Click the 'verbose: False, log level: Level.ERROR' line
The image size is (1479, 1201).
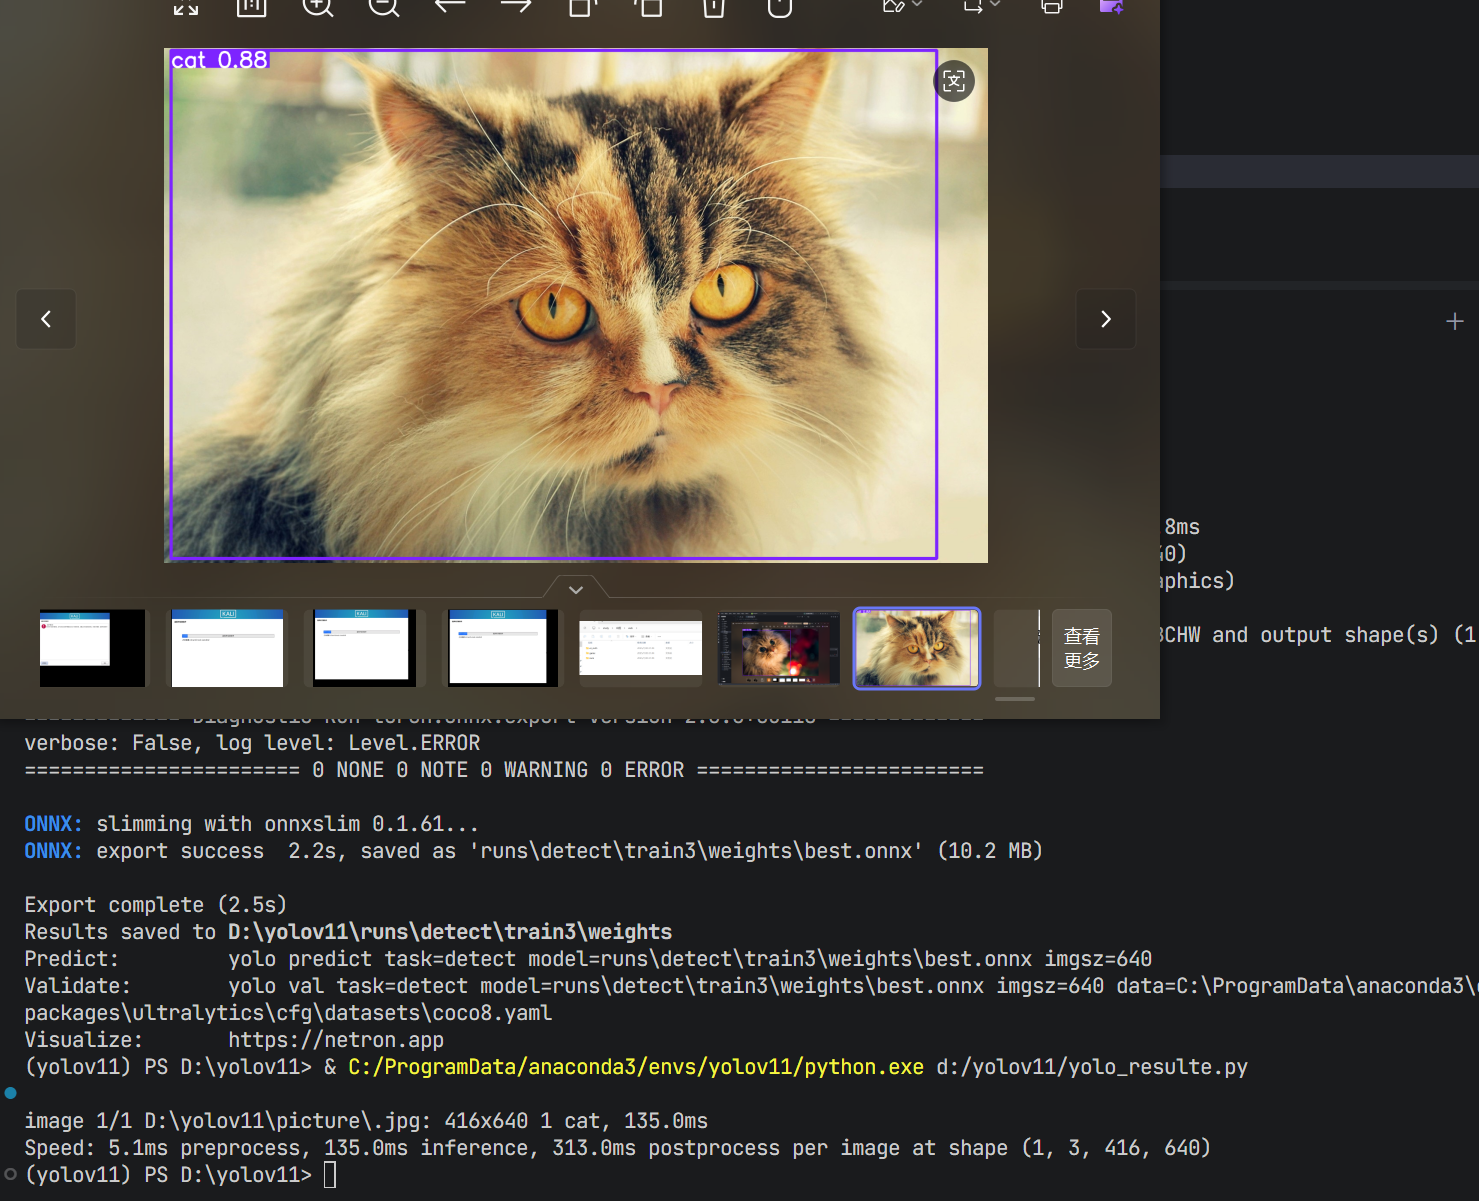(252, 743)
